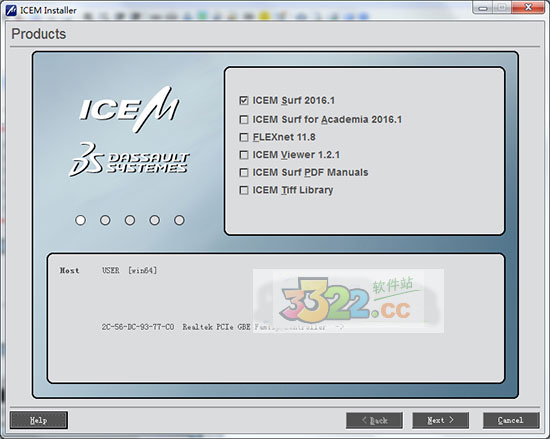The image size is (550, 440).
Task: Go back with the Back button
Action: (x=374, y=420)
